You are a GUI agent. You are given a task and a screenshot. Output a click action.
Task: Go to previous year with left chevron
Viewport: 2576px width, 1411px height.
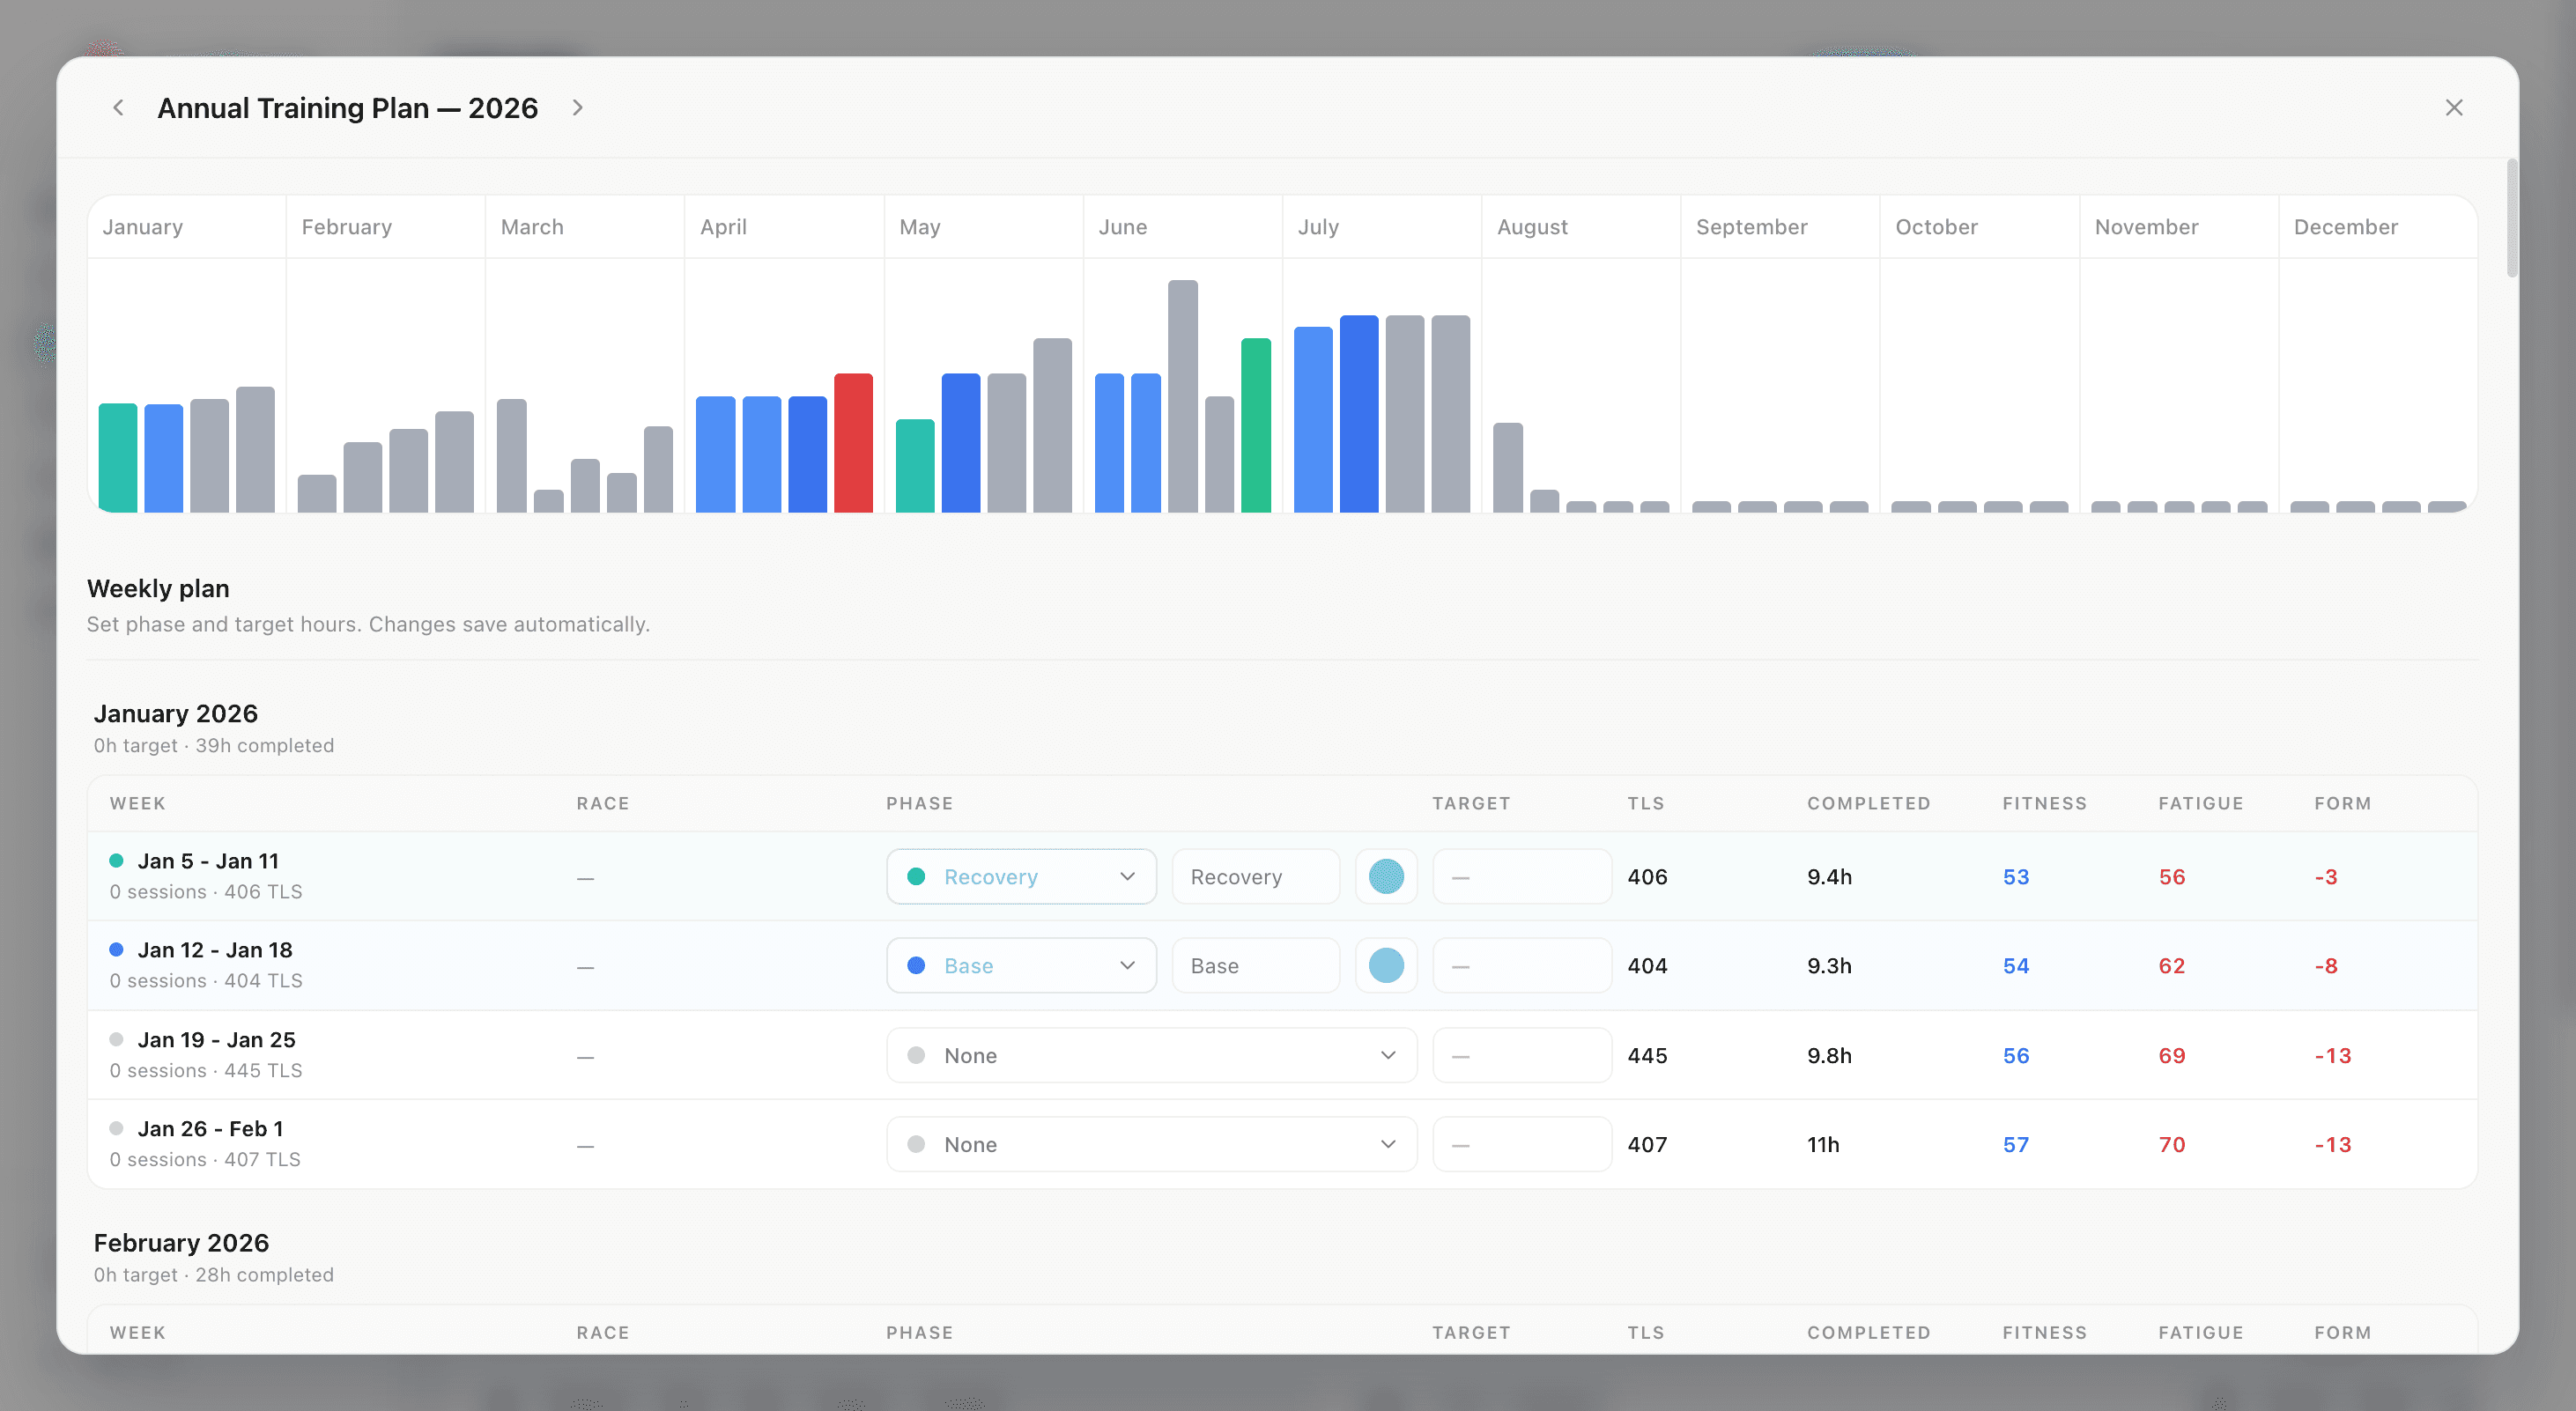[x=118, y=107]
